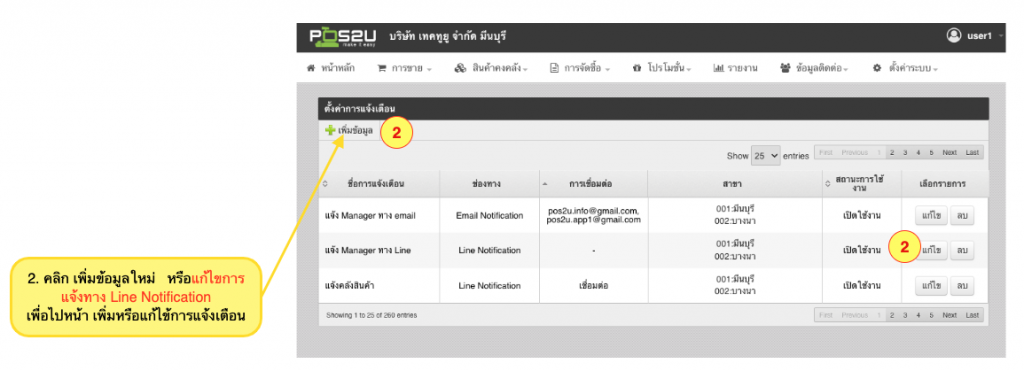Go to page 2 in top pagination

[x=891, y=152]
